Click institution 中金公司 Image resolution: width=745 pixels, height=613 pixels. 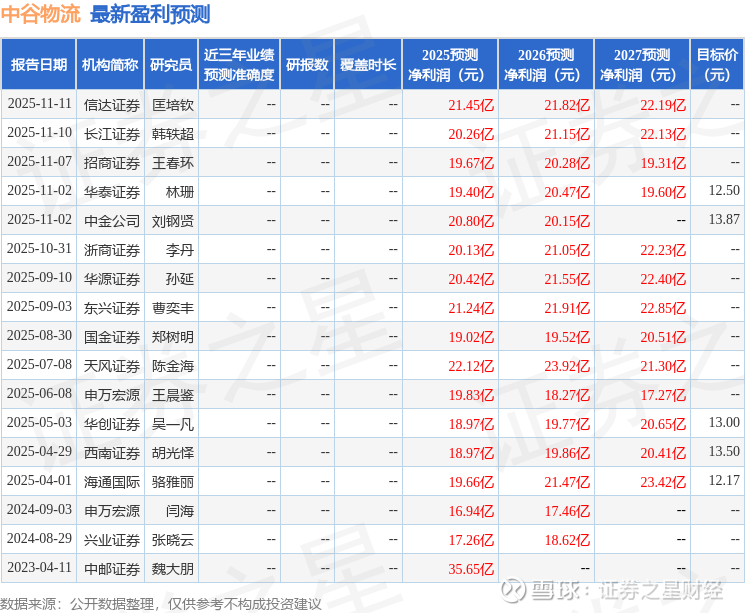112,221
